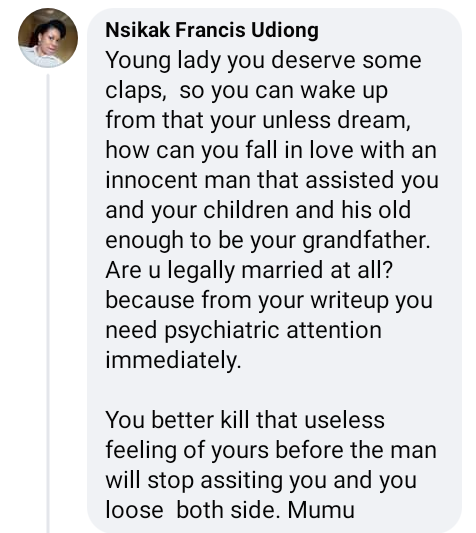Click the word 'children' in the comment

[x=246, y=210]
